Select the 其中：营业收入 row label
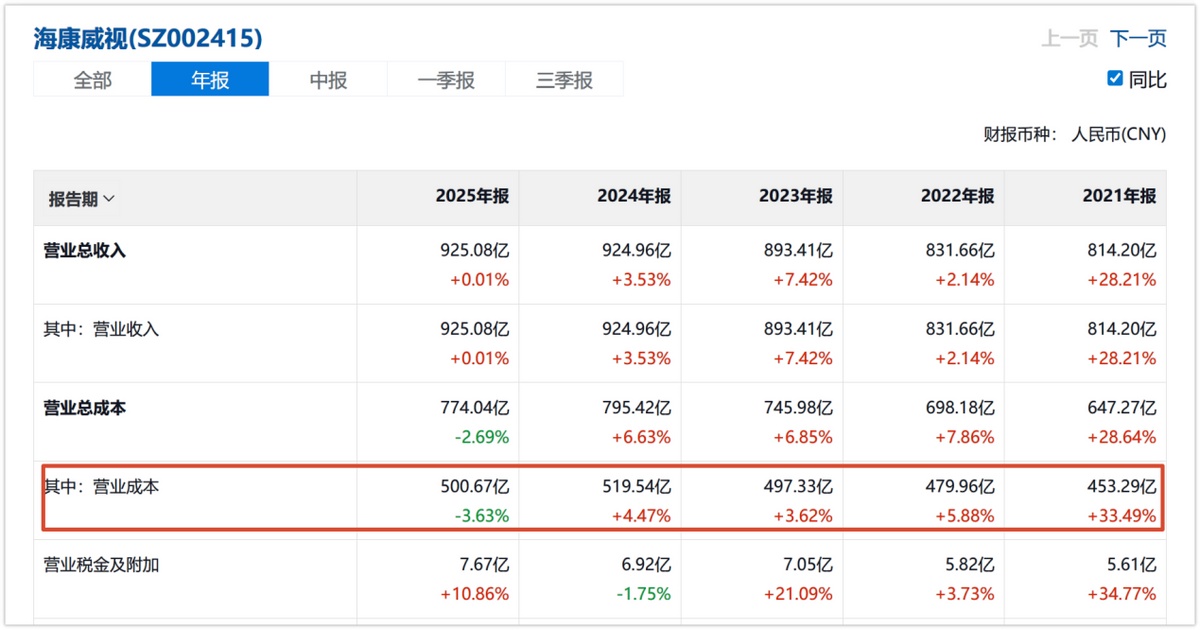 pyautogui.click(x=101, y=329)
